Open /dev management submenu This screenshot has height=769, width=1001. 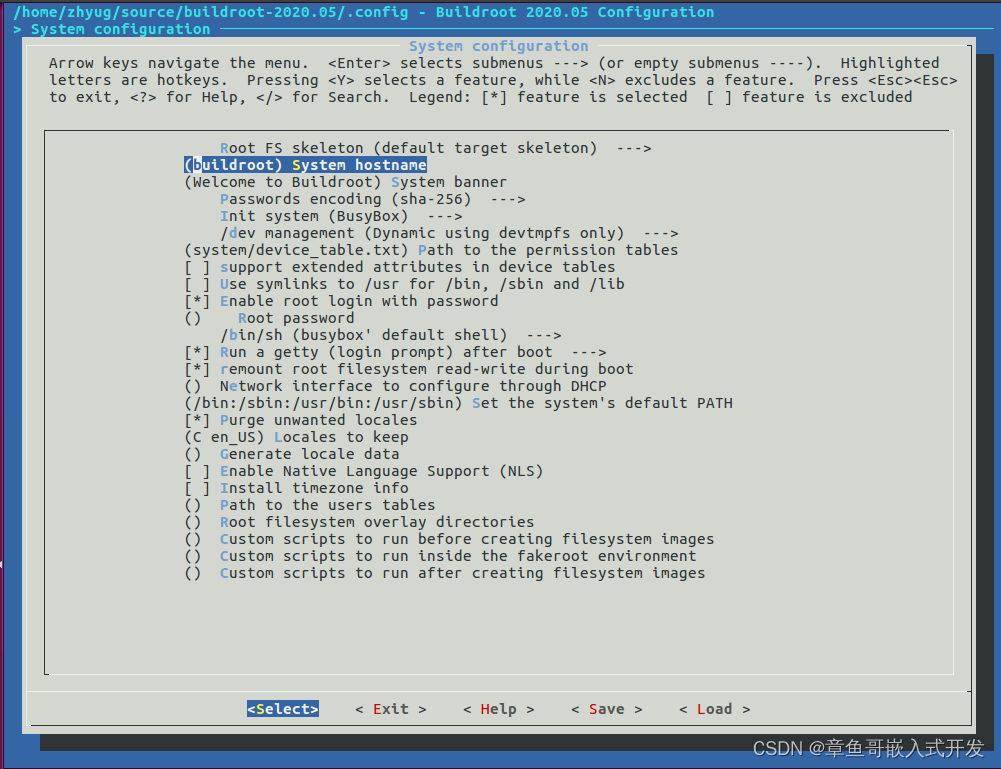pyautogui.click(x=449, y=234)
